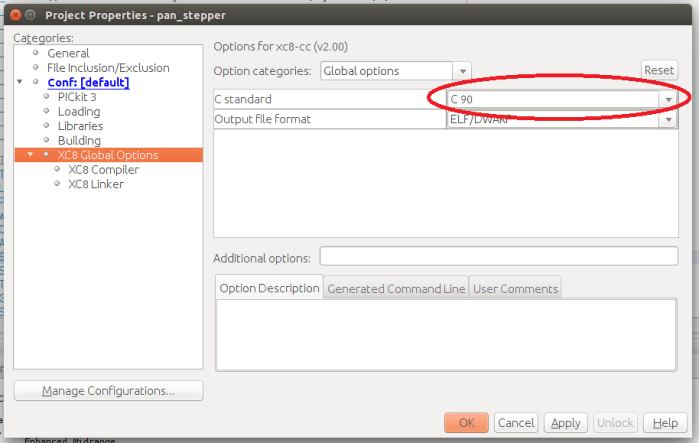Viewport: 699px width, 443px height.
Task: Confirm settings with the OK button
Action: tap(466, 423)
